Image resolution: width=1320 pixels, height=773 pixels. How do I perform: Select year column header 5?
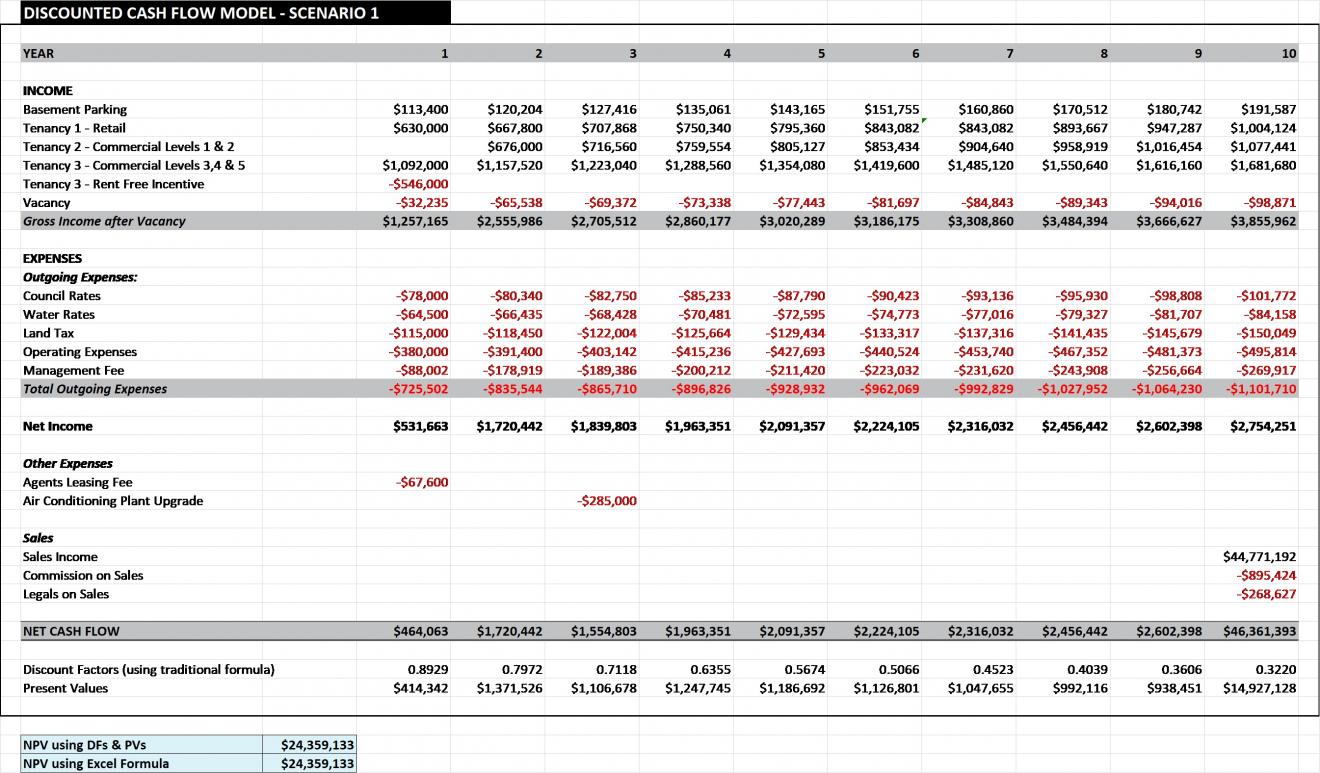[822, 53]
